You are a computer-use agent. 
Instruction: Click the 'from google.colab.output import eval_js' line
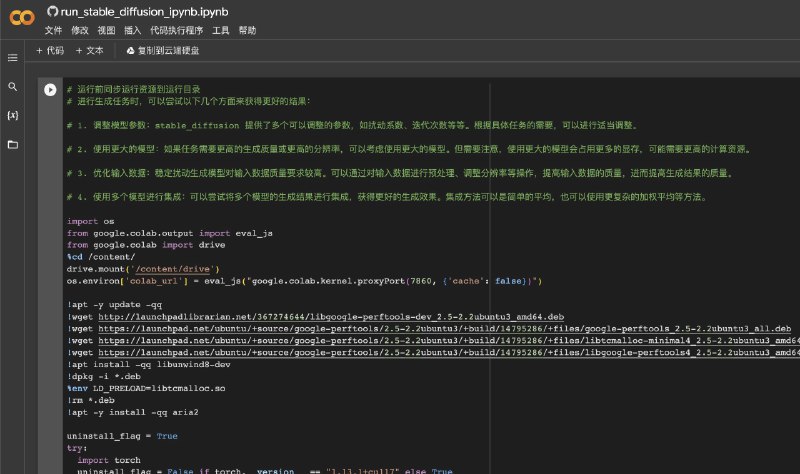[x=169, y=233]
